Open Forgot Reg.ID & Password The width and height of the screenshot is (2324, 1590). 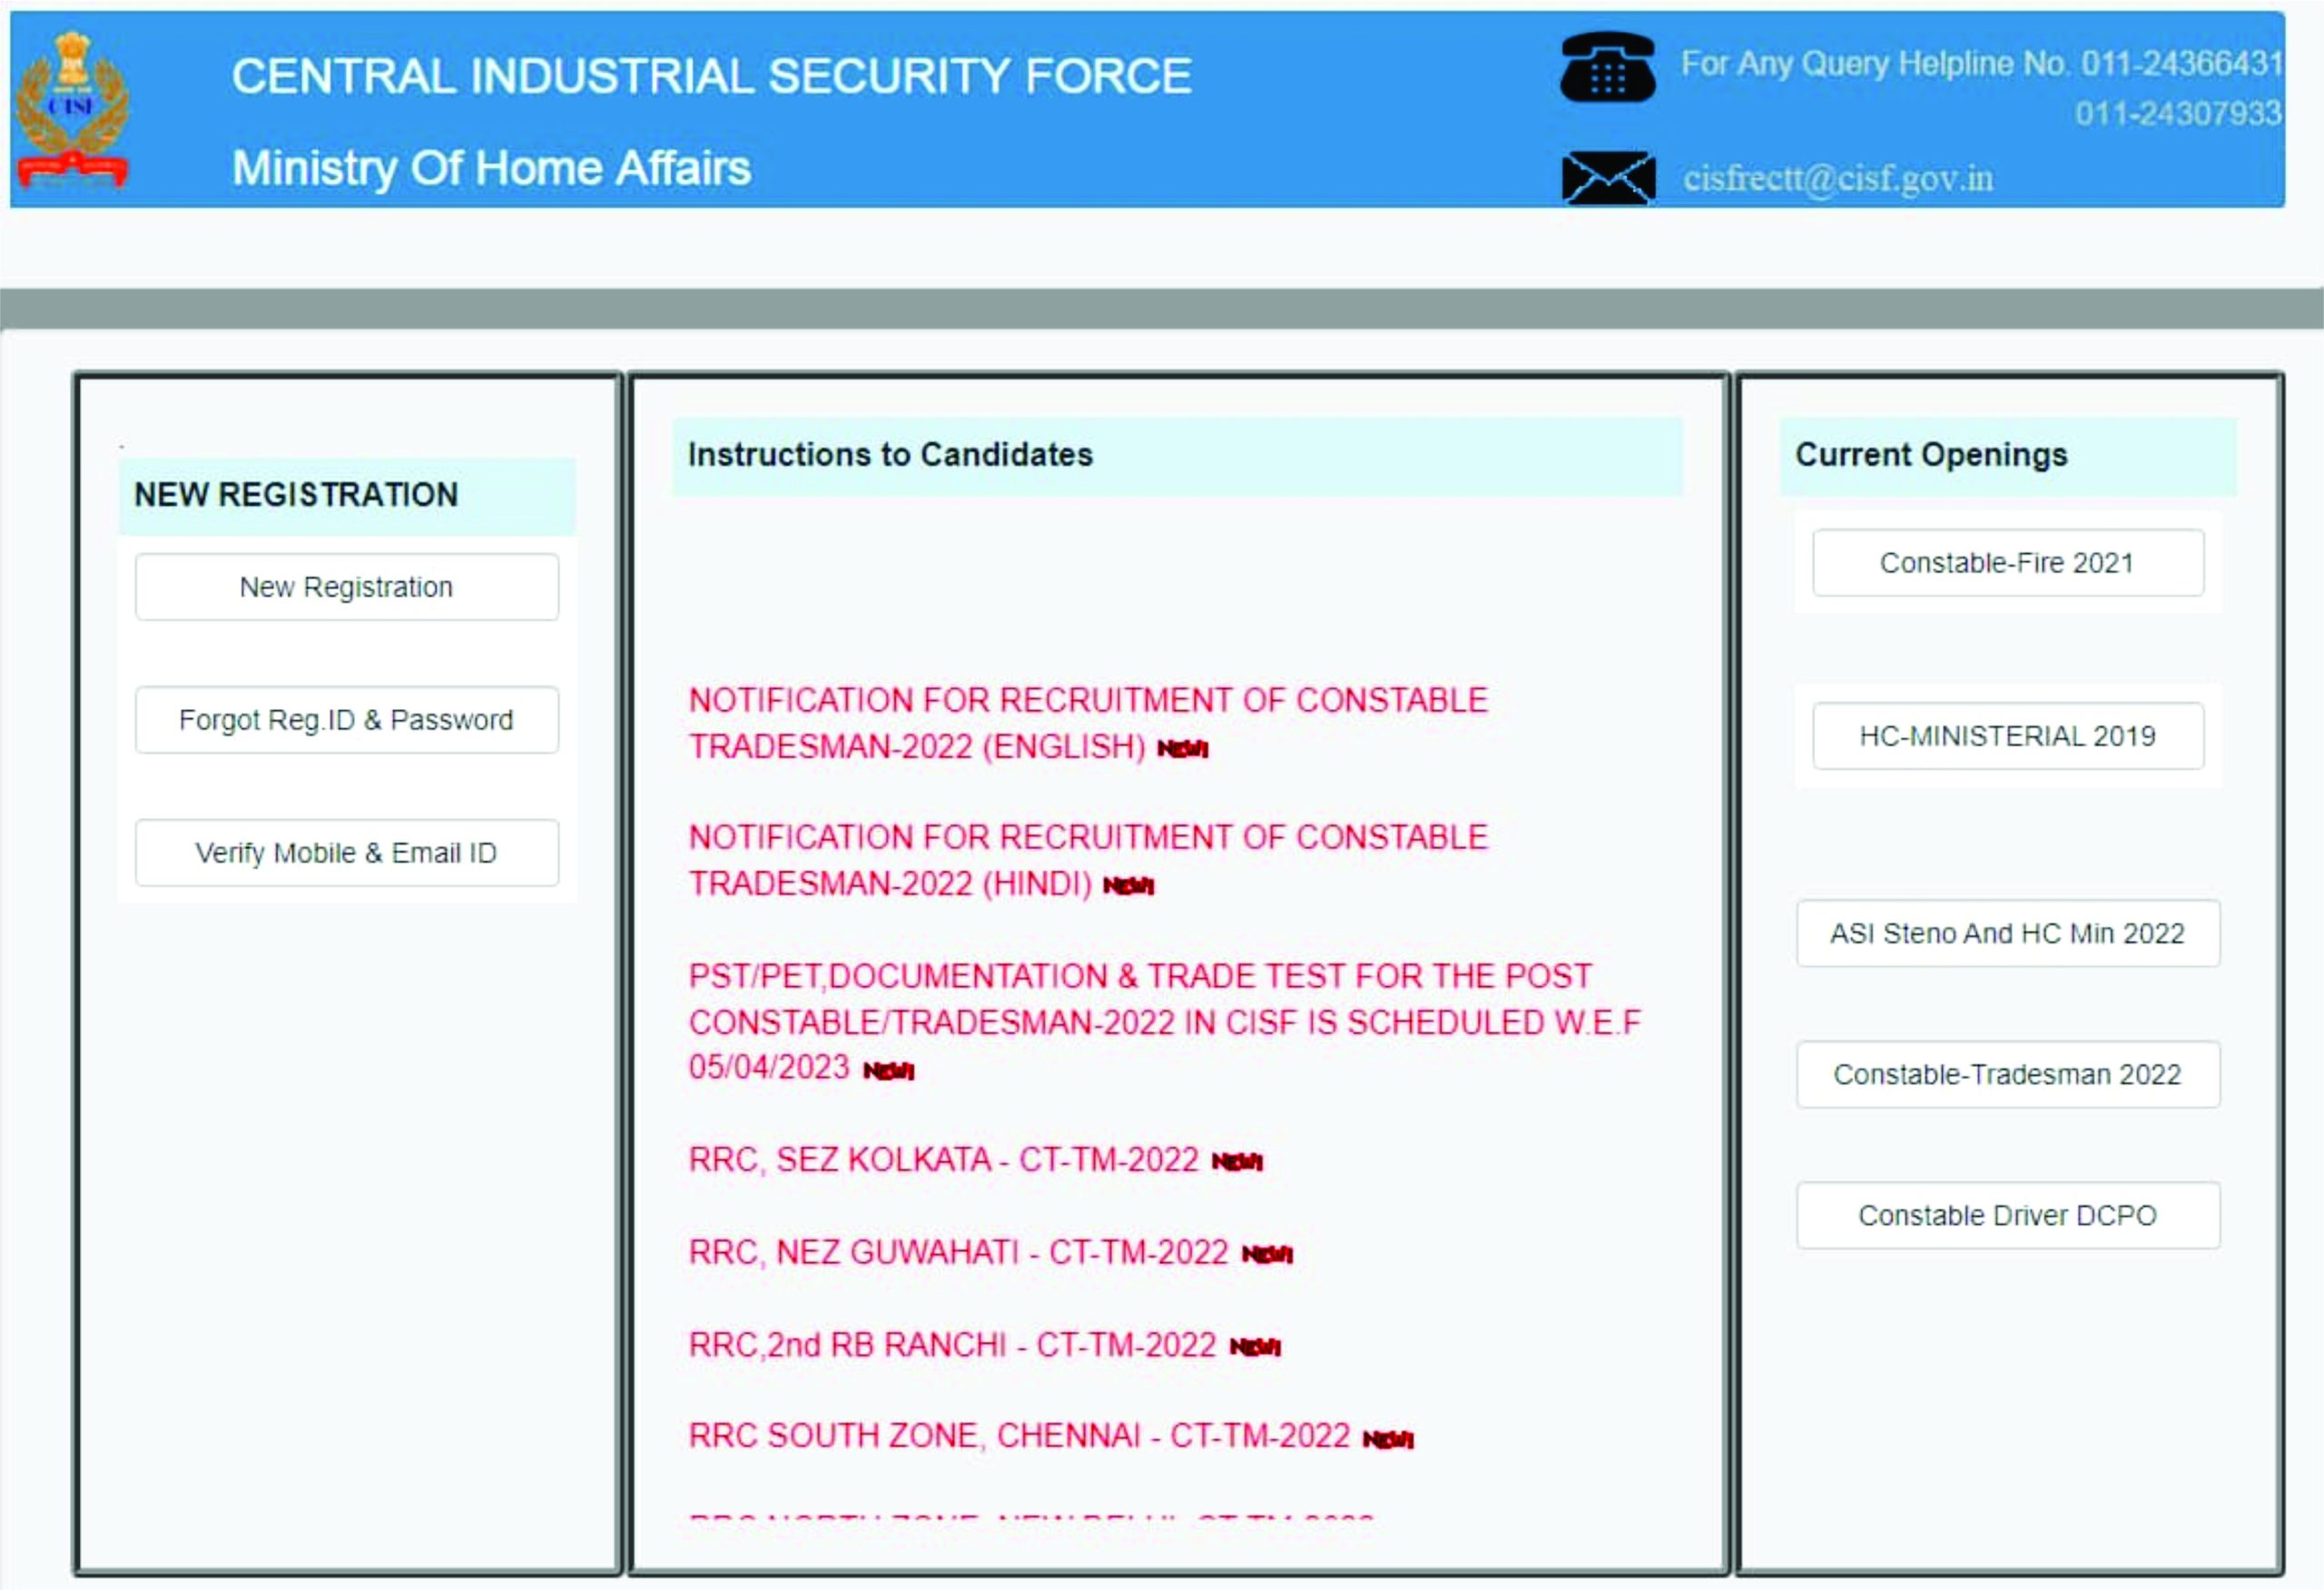pos(347,720)
